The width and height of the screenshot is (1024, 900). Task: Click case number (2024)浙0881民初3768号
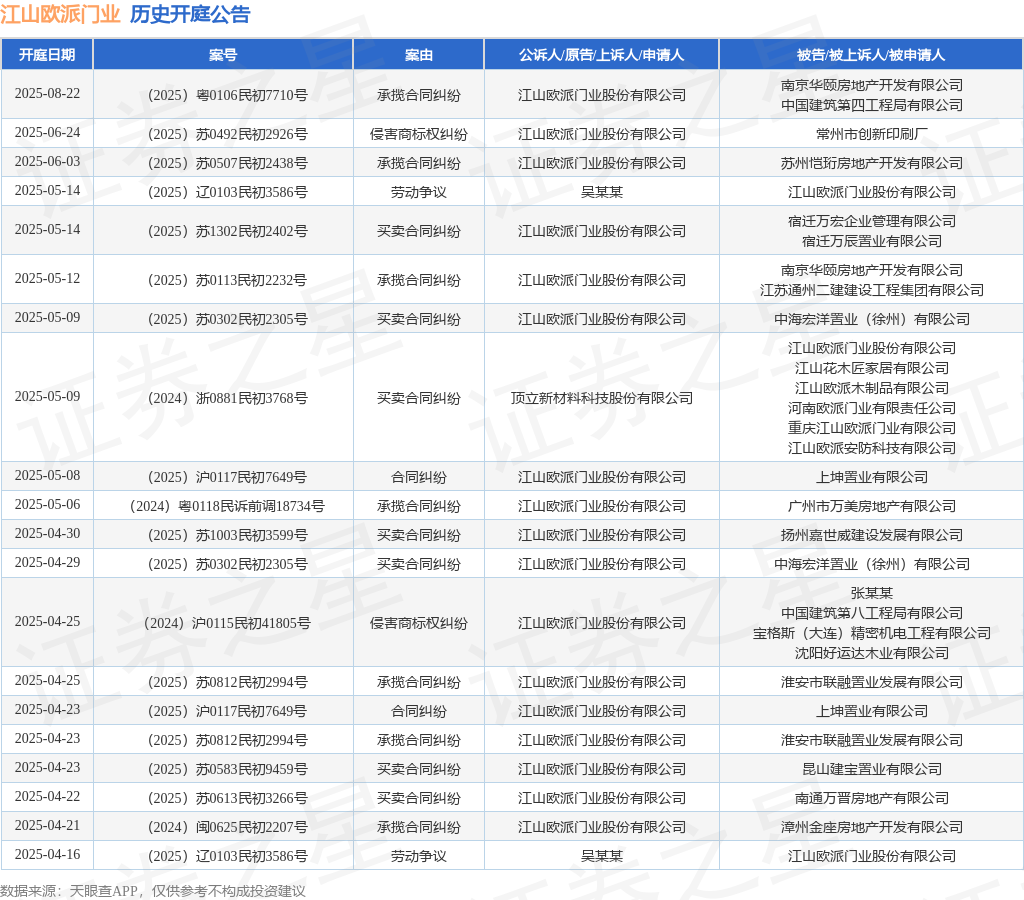227,398
